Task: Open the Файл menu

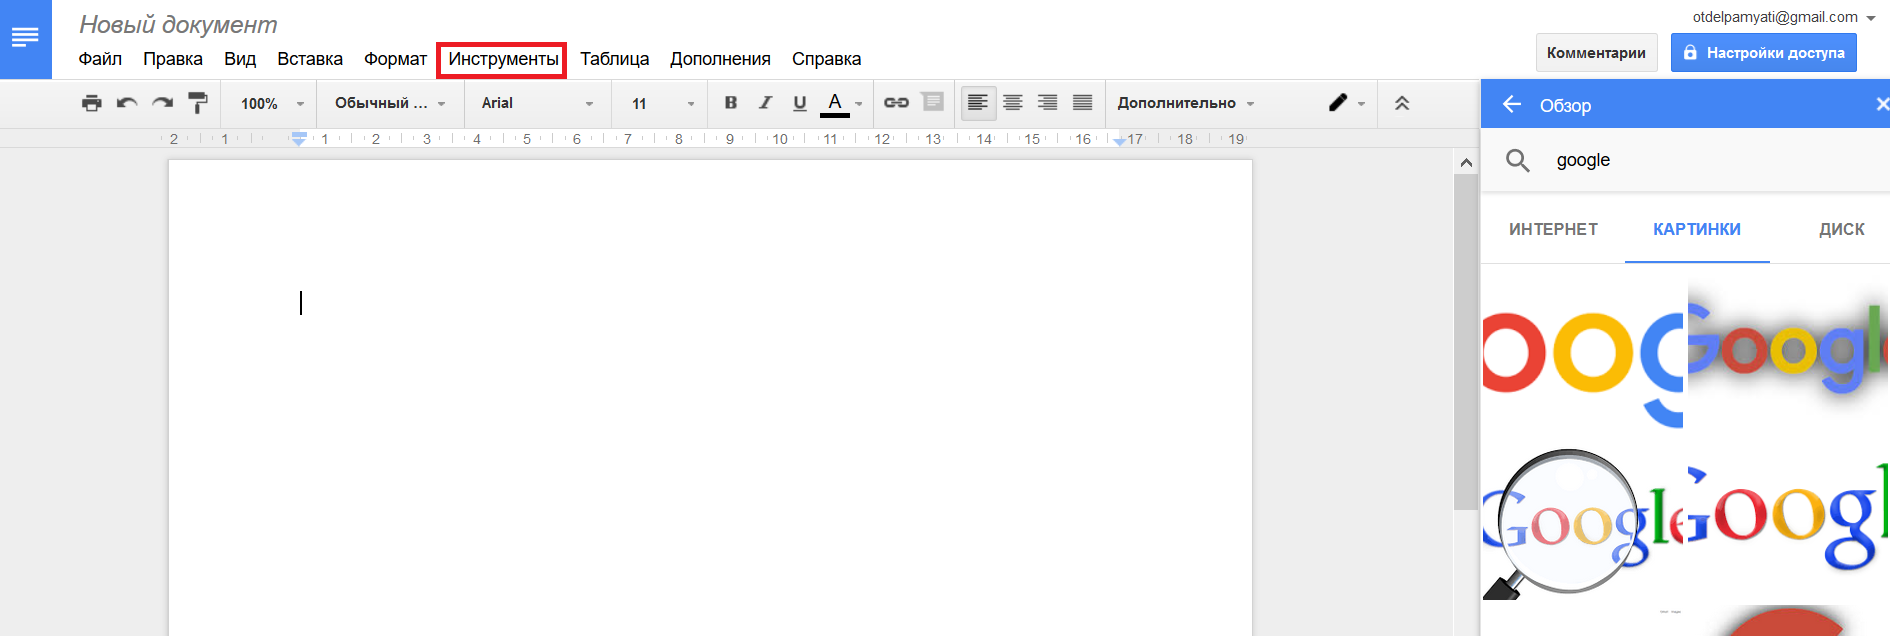Action: pos(100,59)
